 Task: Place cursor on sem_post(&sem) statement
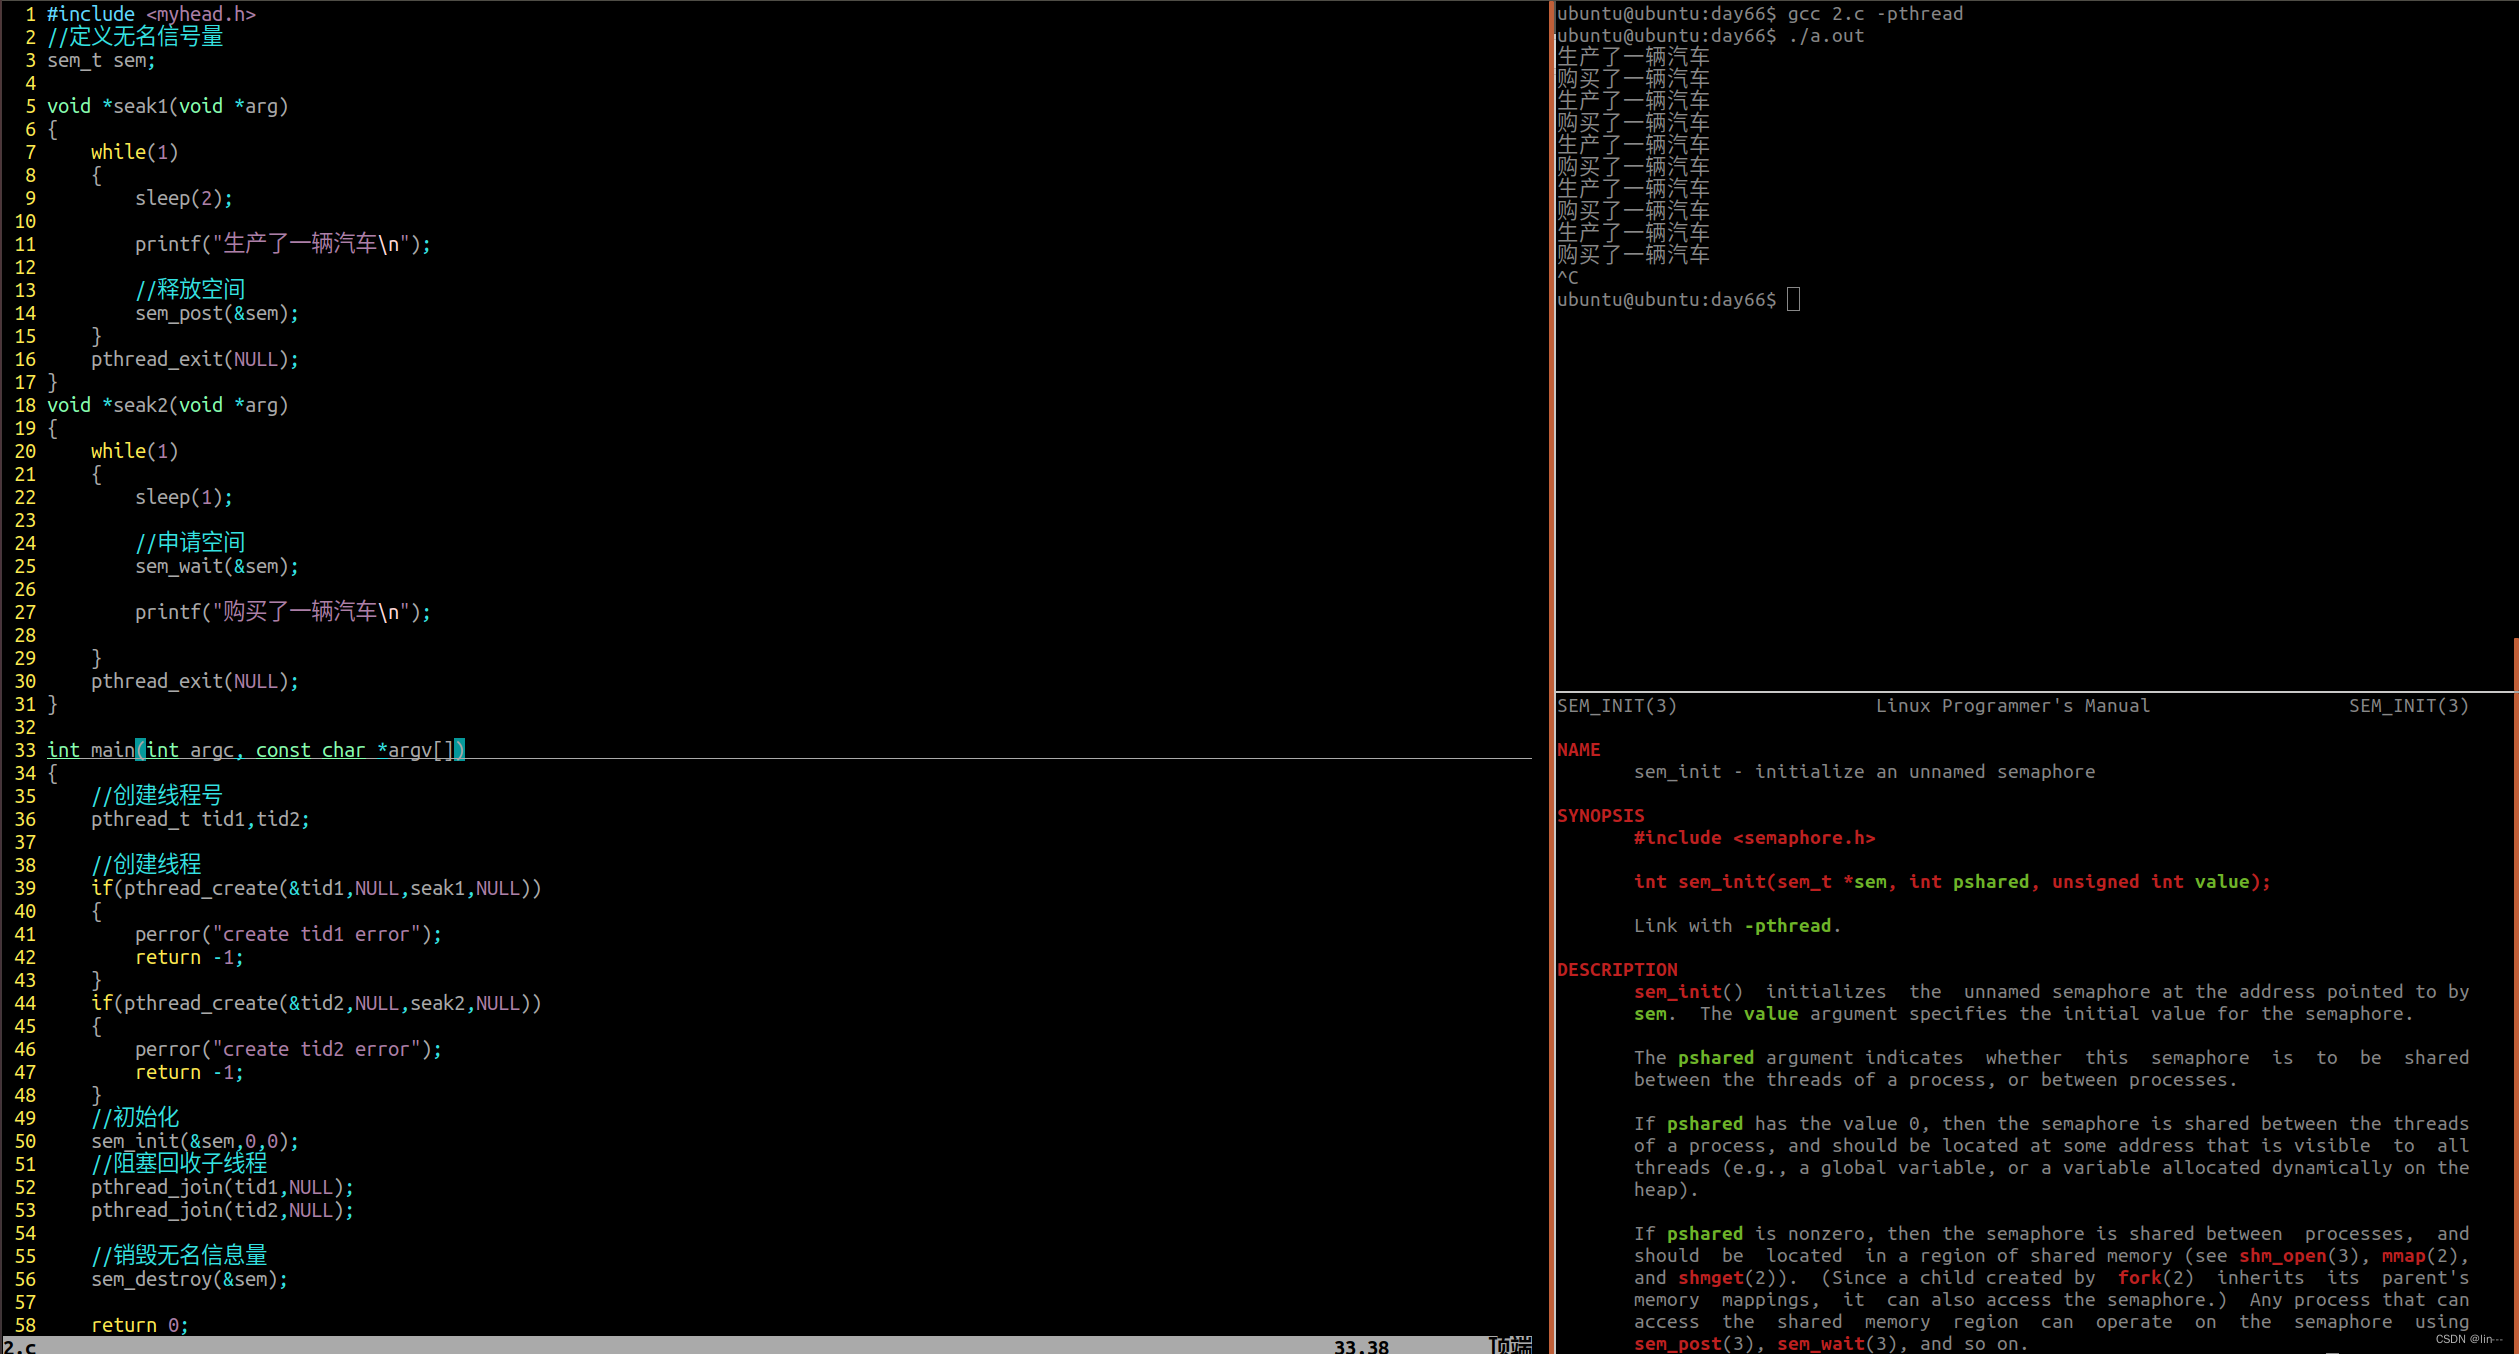coord(216,313)
